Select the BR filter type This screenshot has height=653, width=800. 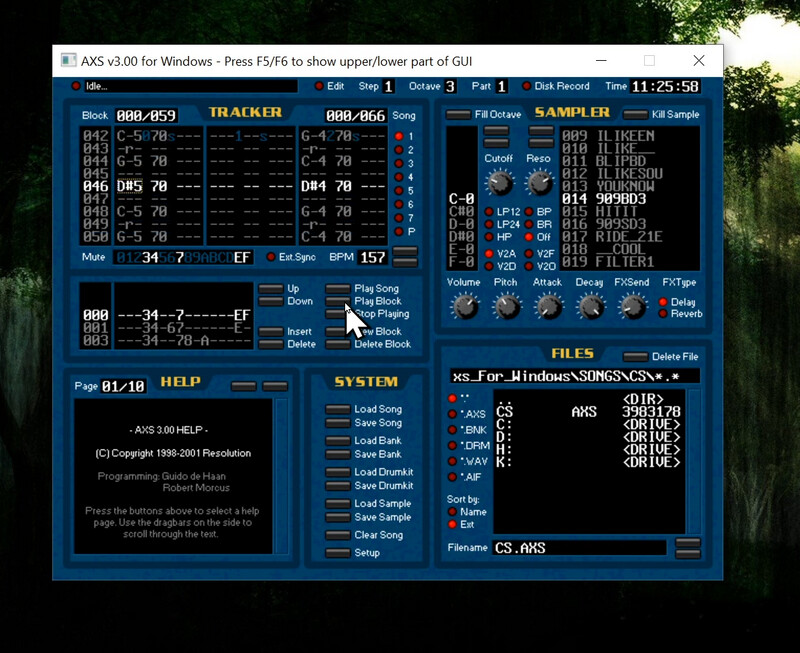pos(529,224)
